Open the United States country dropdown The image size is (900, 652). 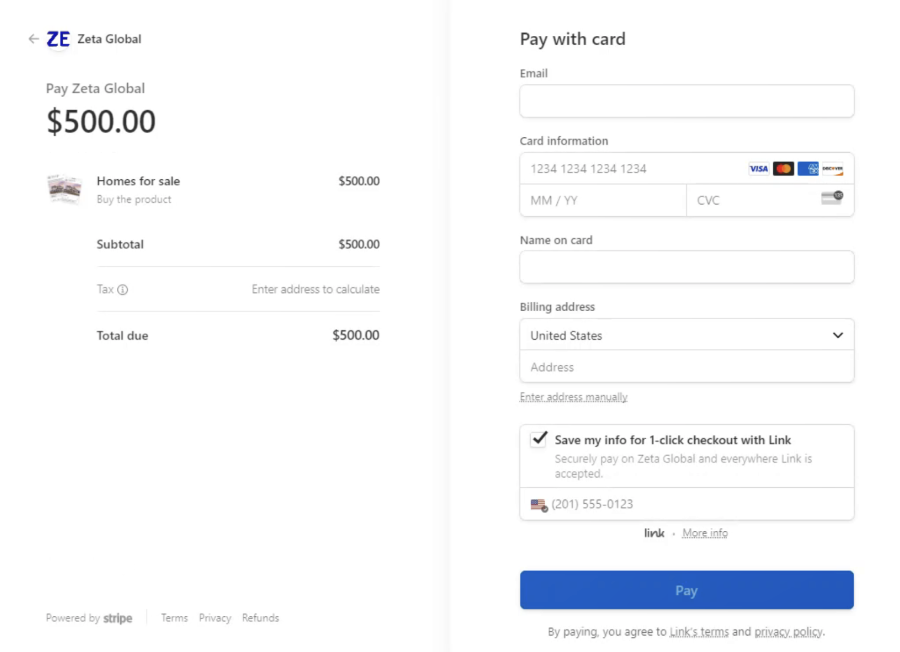pyautogui.click(x=686, y=335)
